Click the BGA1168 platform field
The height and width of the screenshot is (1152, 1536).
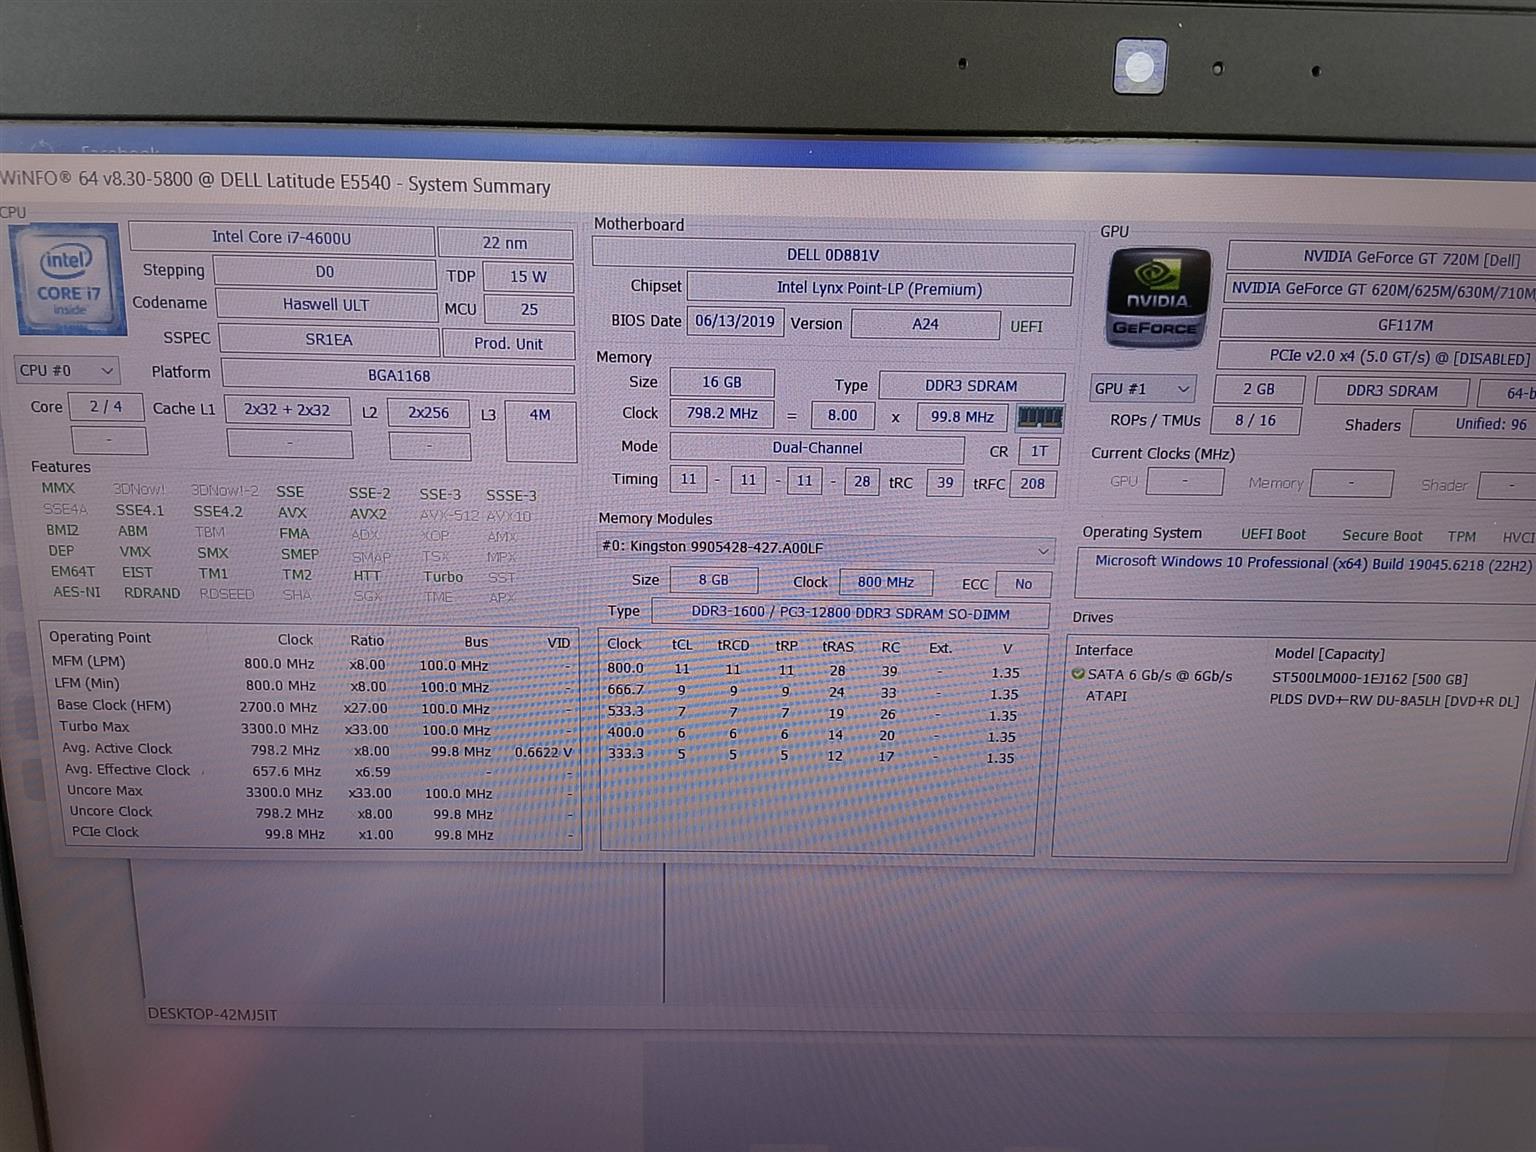coord(398,376)
